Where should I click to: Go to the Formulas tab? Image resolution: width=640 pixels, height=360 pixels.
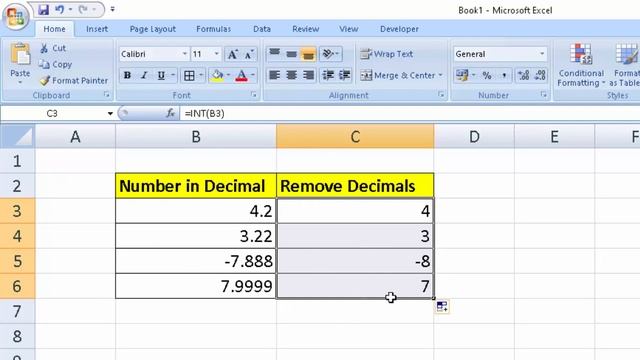pyautogui.click(x=213, y=29)
